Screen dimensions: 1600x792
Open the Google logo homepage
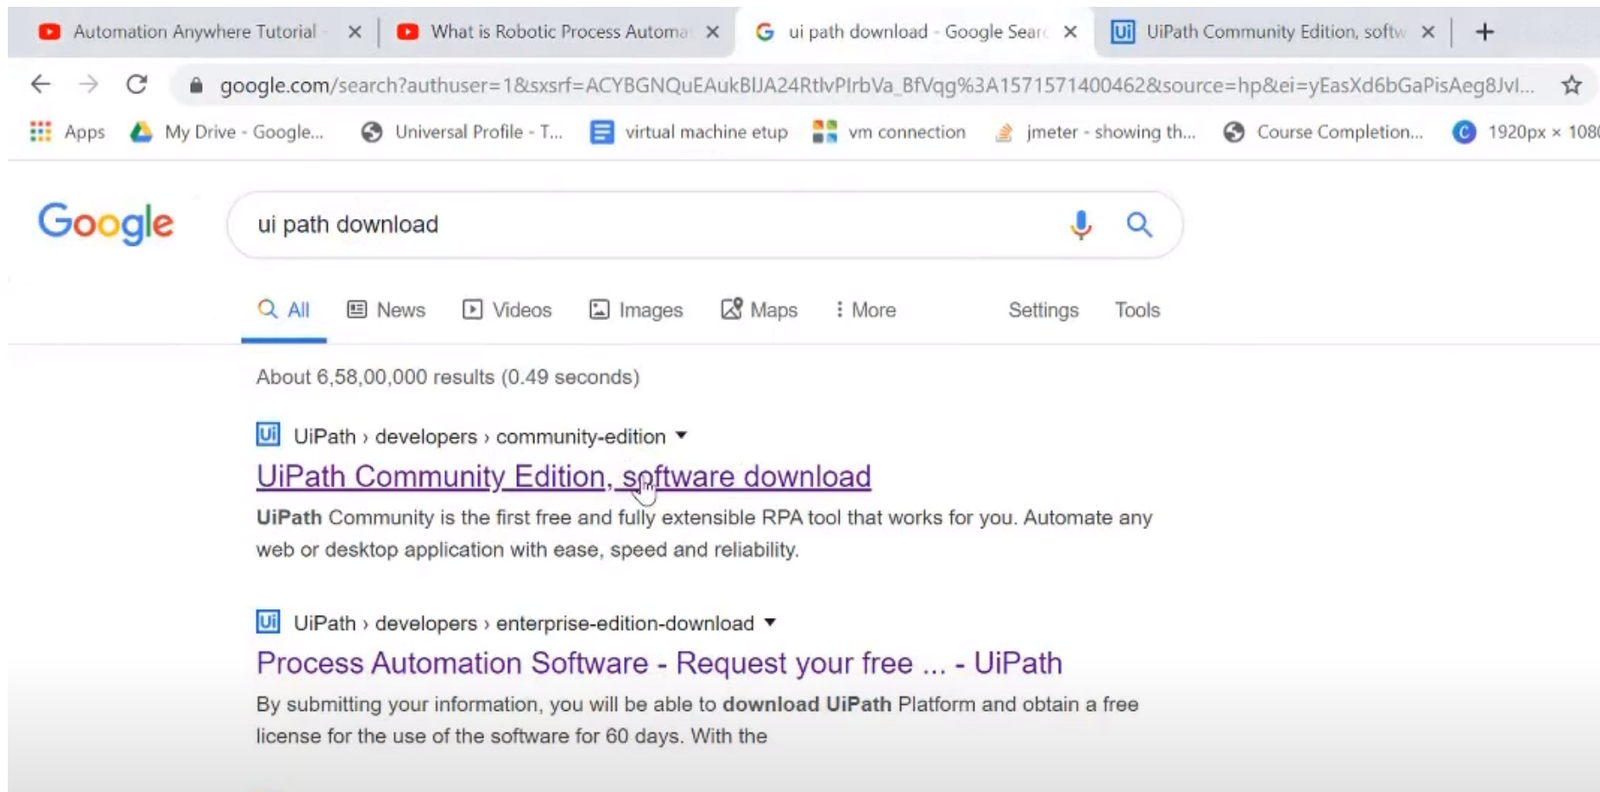click(106, 224)
